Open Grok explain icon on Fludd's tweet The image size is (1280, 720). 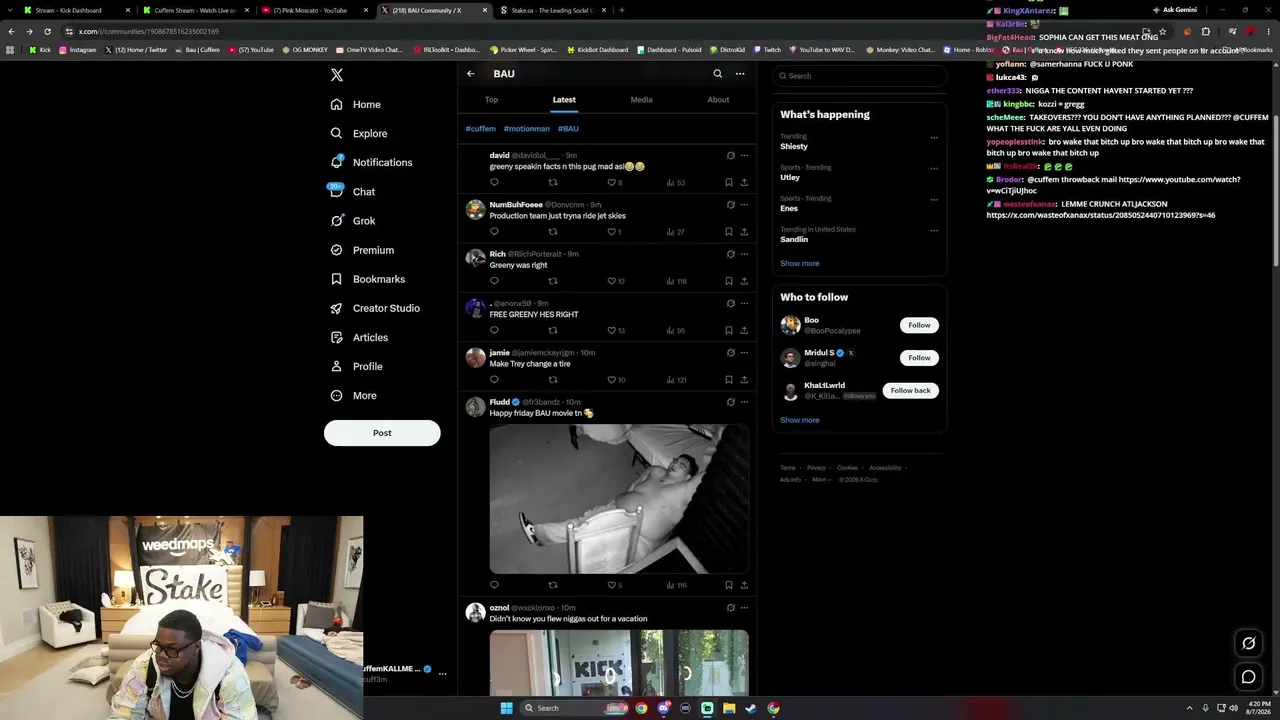pyautogui.click(x=730, y=402)
